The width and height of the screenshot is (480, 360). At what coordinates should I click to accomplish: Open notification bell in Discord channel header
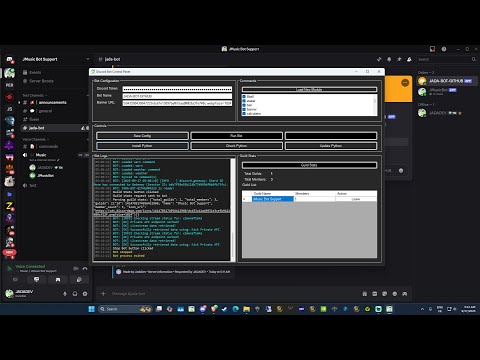point(389,59)
